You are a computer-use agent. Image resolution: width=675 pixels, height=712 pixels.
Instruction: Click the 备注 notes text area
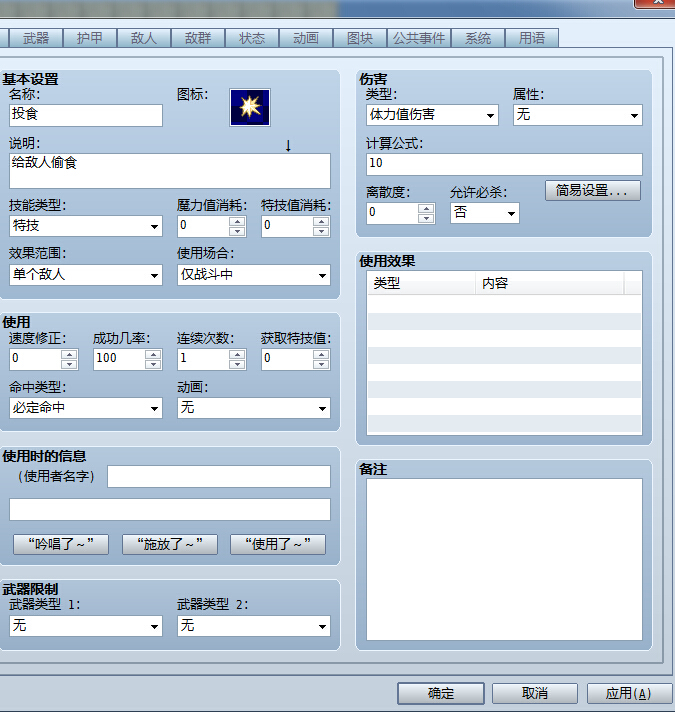[504, 559]
